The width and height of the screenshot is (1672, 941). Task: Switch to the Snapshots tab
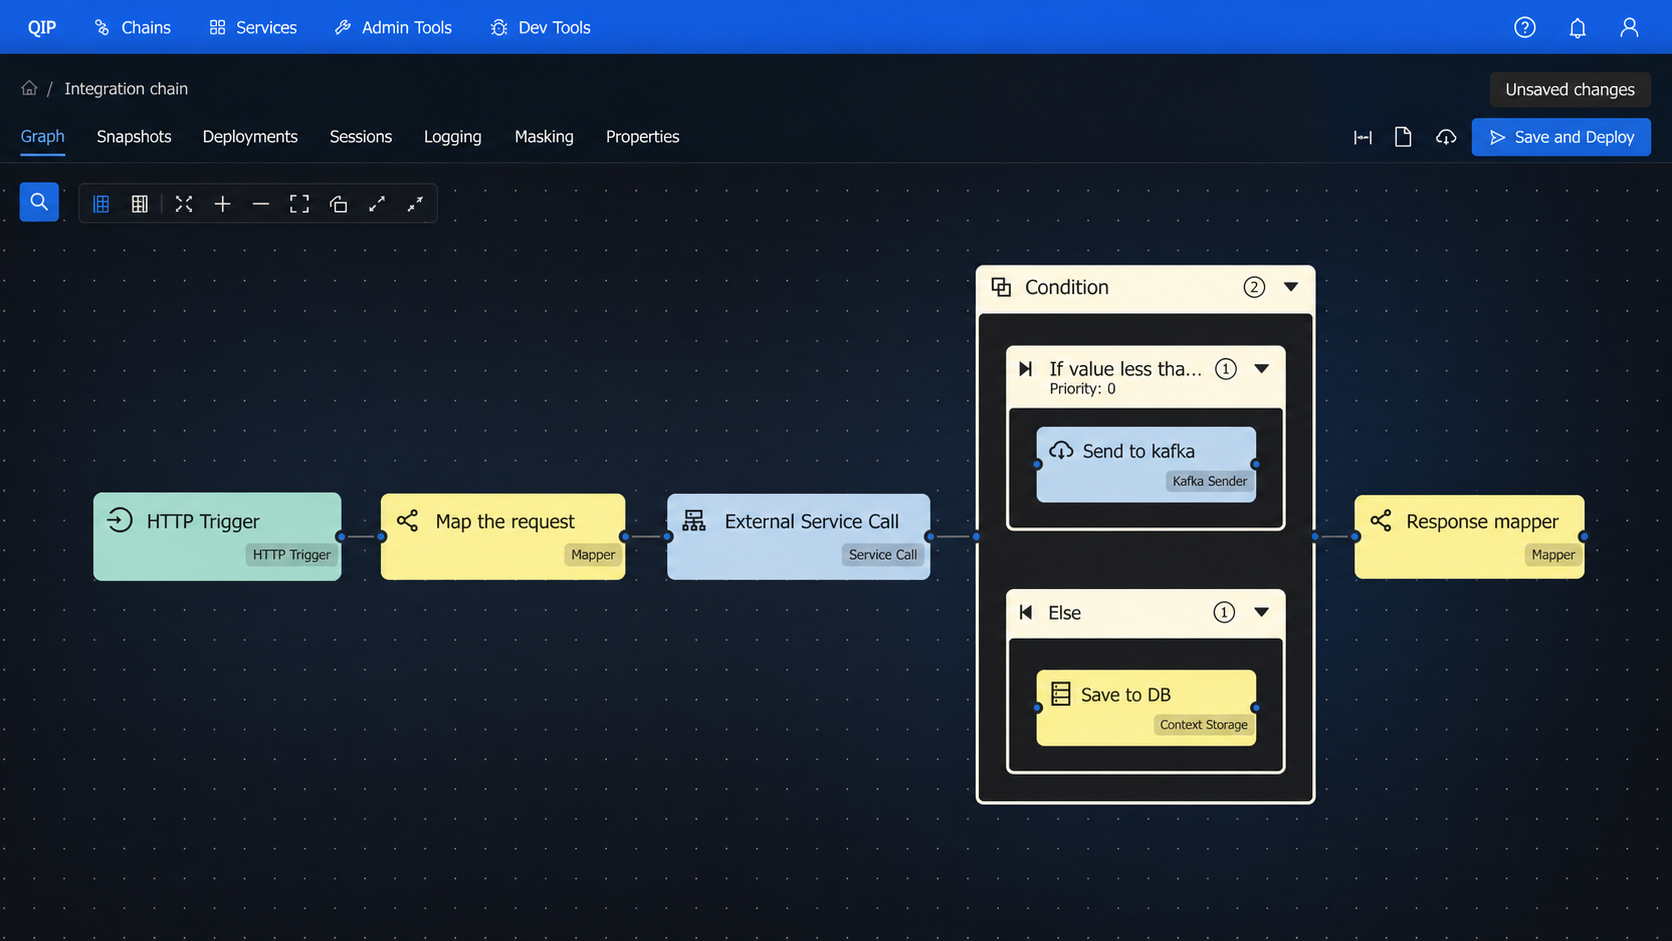(134, 137)
